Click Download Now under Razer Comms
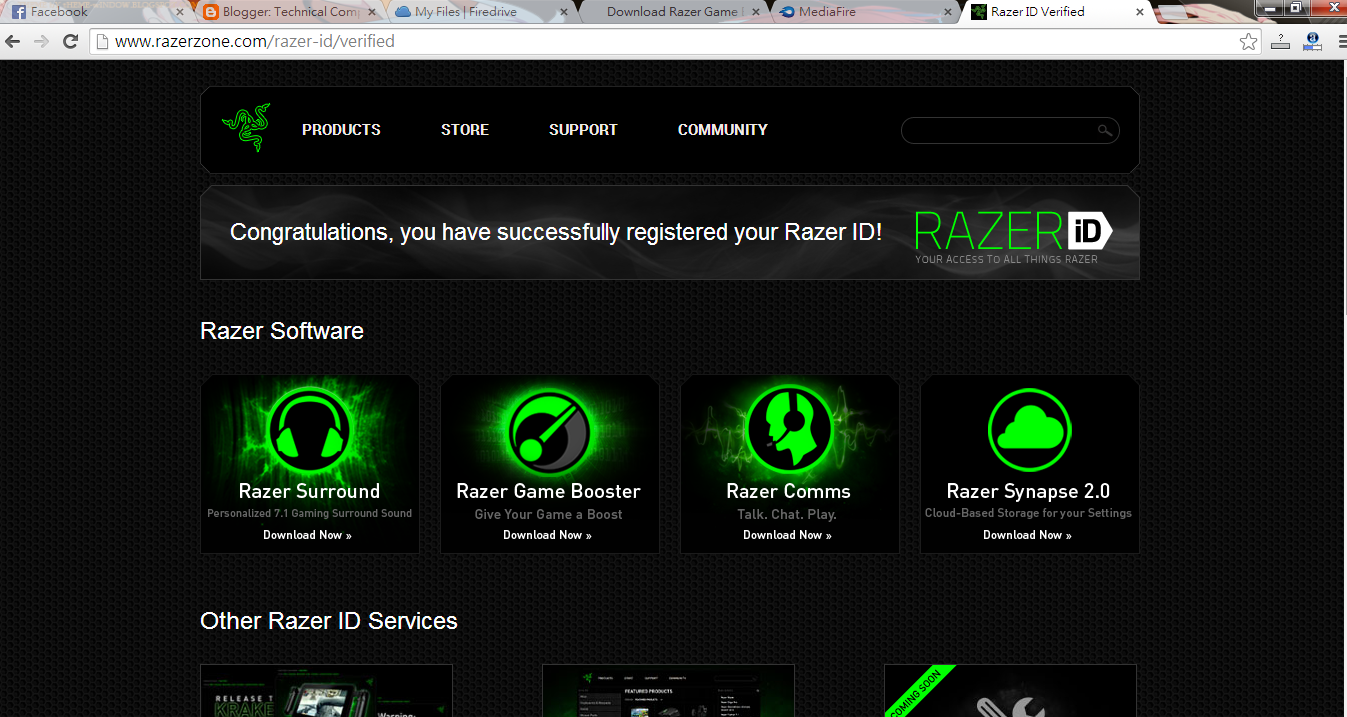Screen dimensions: 1347x717 coord(787,535)
